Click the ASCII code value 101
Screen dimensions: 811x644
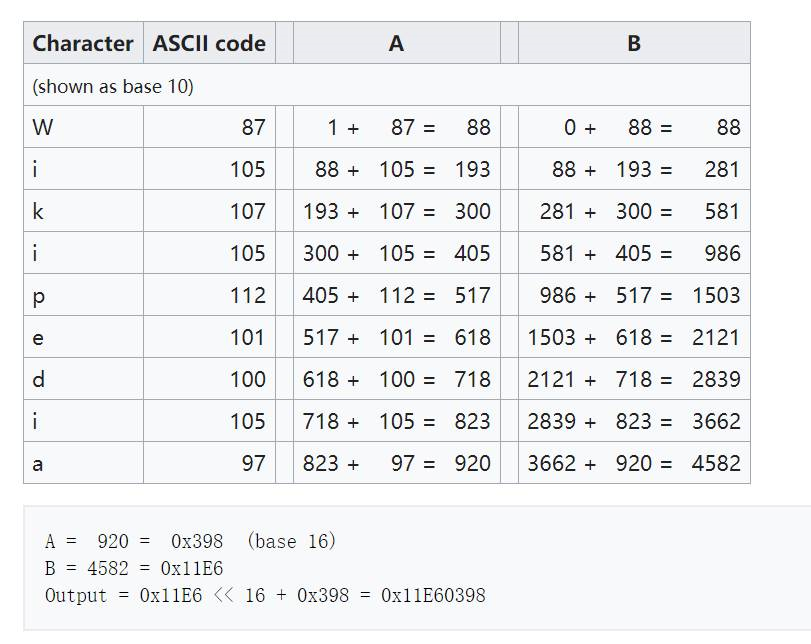coord(247,337)
